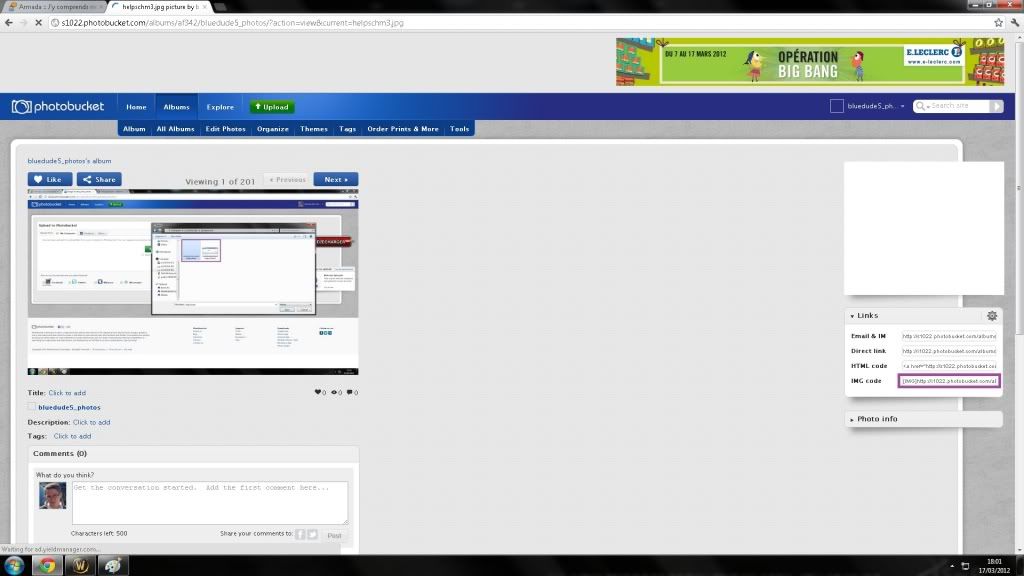1024x576 pixels.
Task: Open the W application in taskbar
Action: (x=80, y=566)
